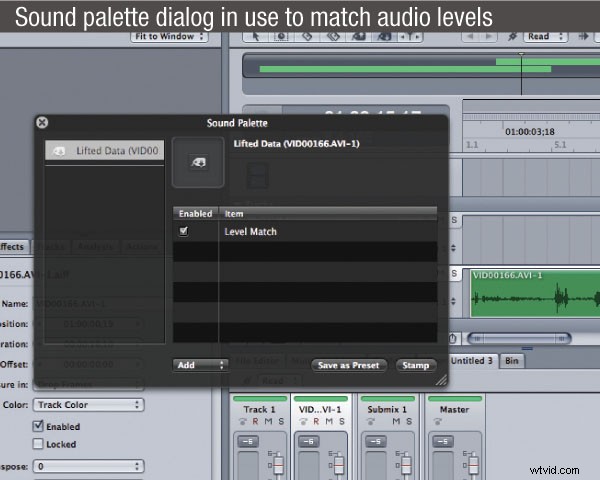Click Submix 1 output device icon

(x=370, y=421)
